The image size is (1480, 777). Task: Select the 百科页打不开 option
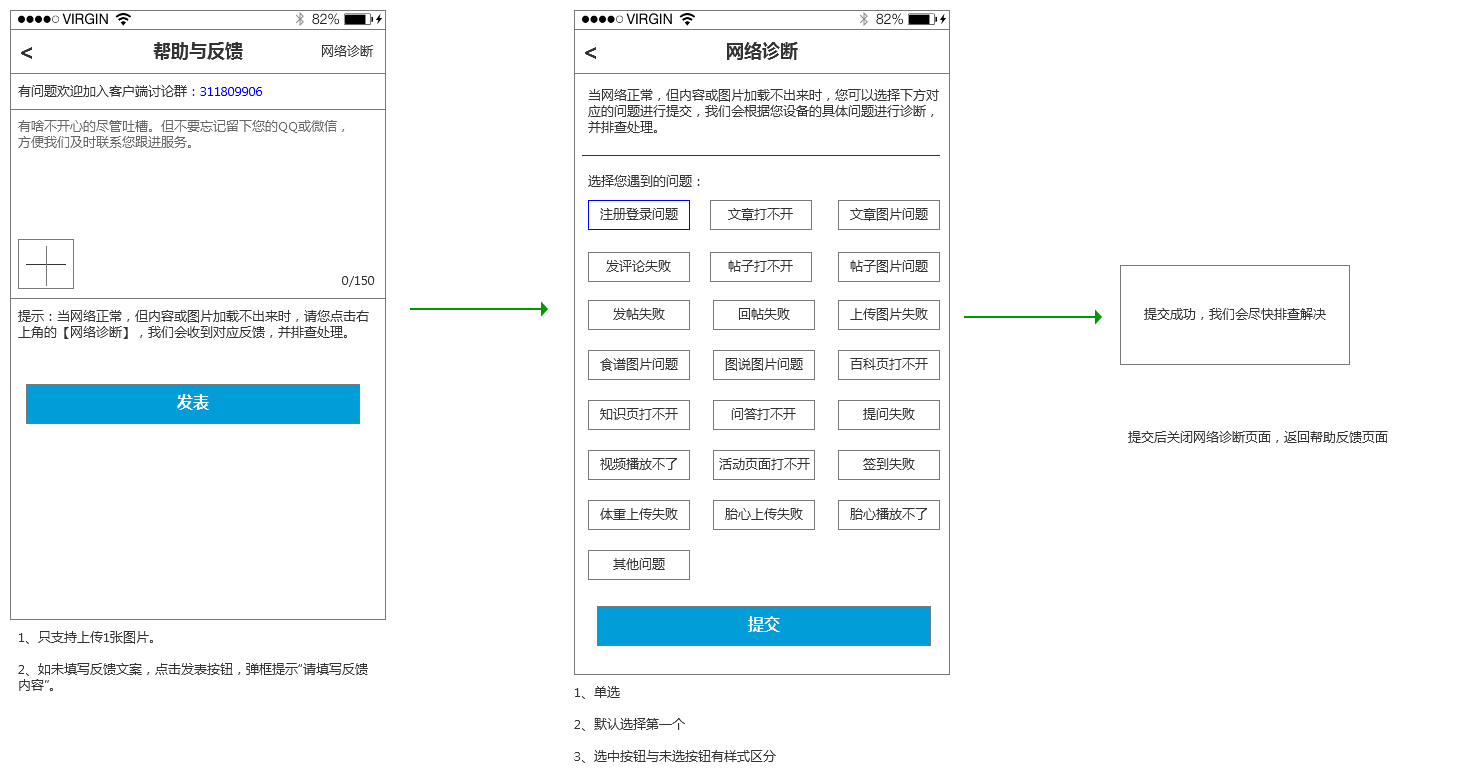pyautogui.click(x=888, y=365)
